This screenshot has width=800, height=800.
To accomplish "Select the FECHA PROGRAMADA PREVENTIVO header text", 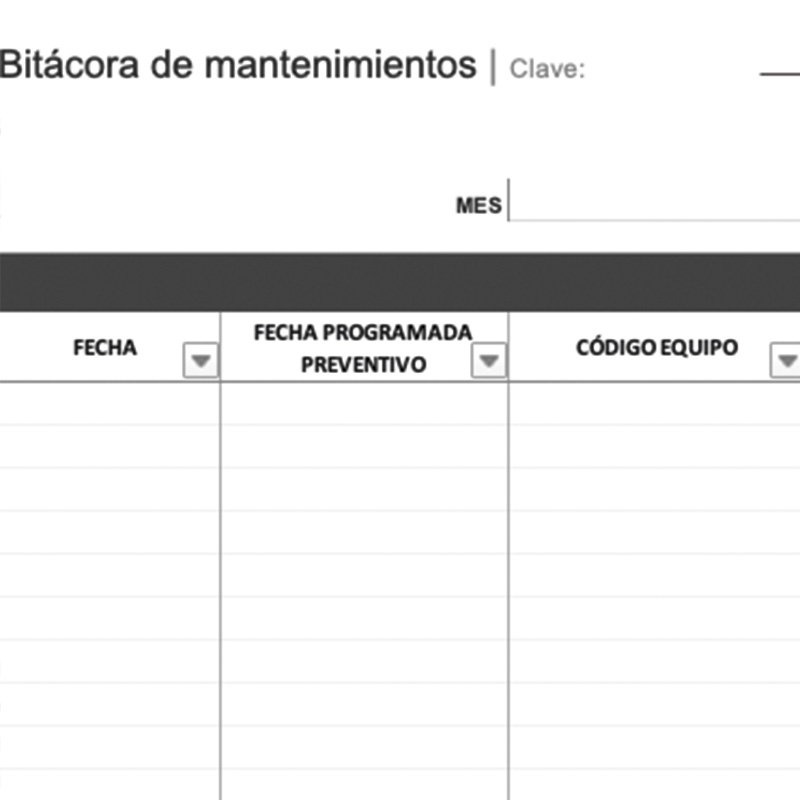I will point(363,347).
